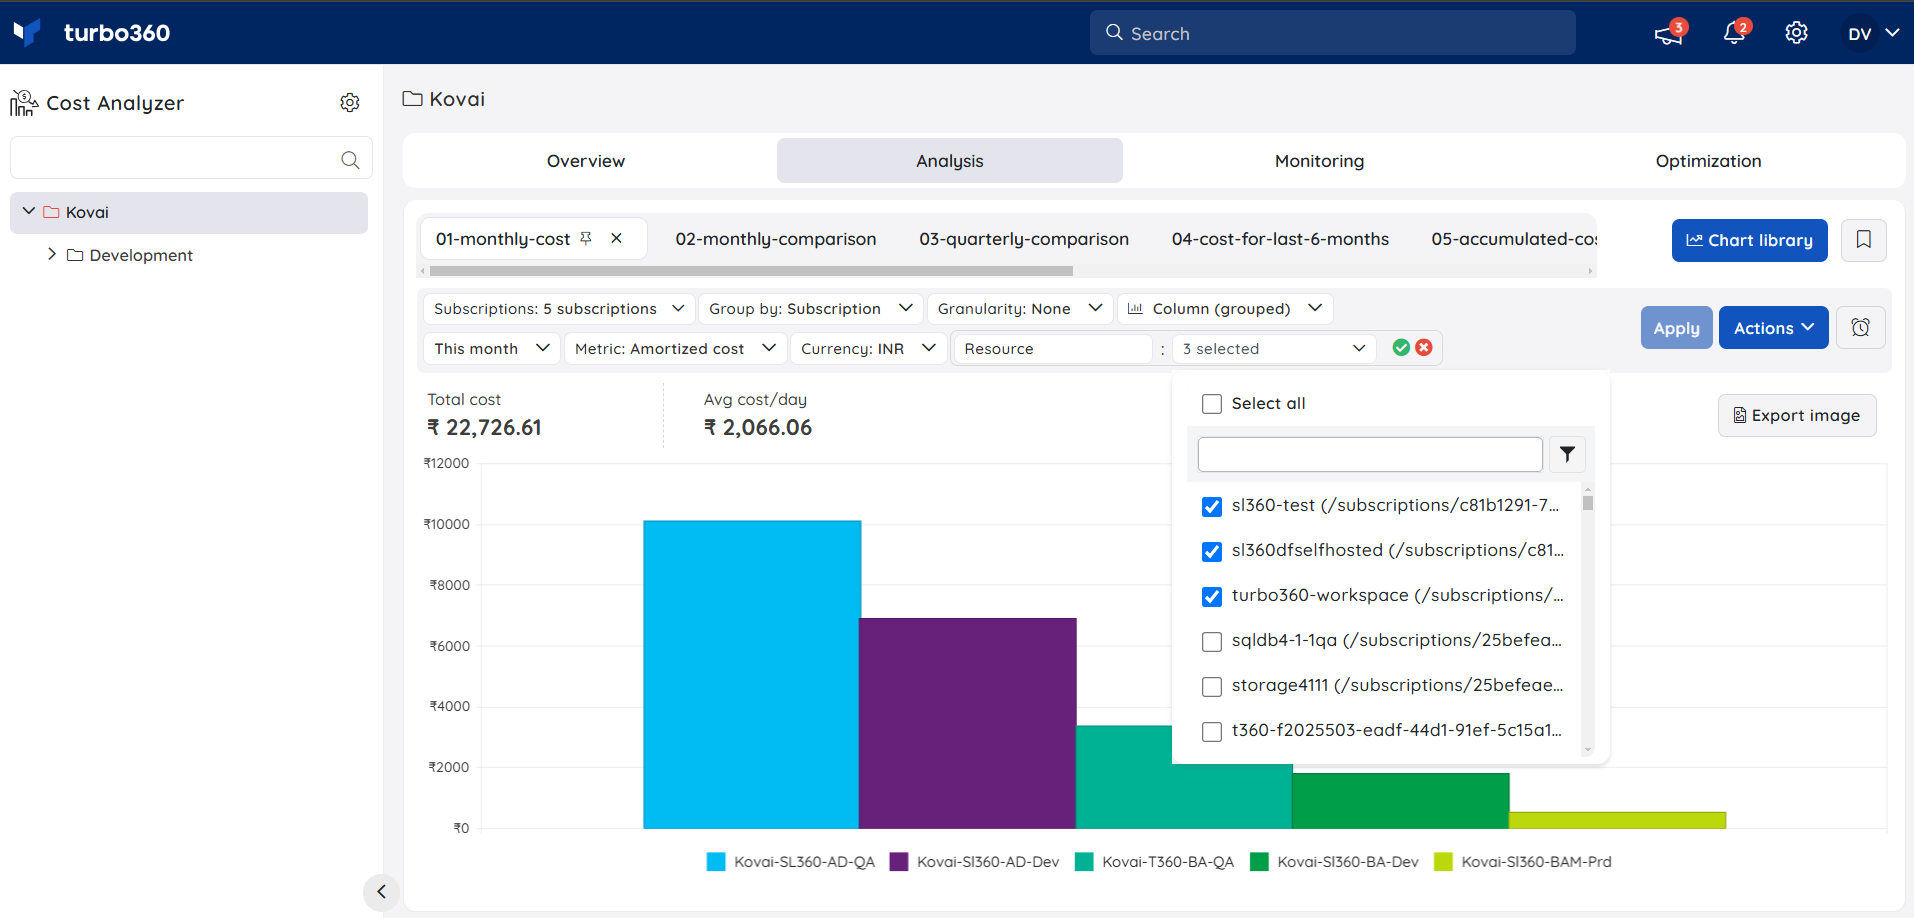Confirm filter with green check icon
This screenshot has width=1914, height=918.
pyautogui.click(x=1401, y=347)
